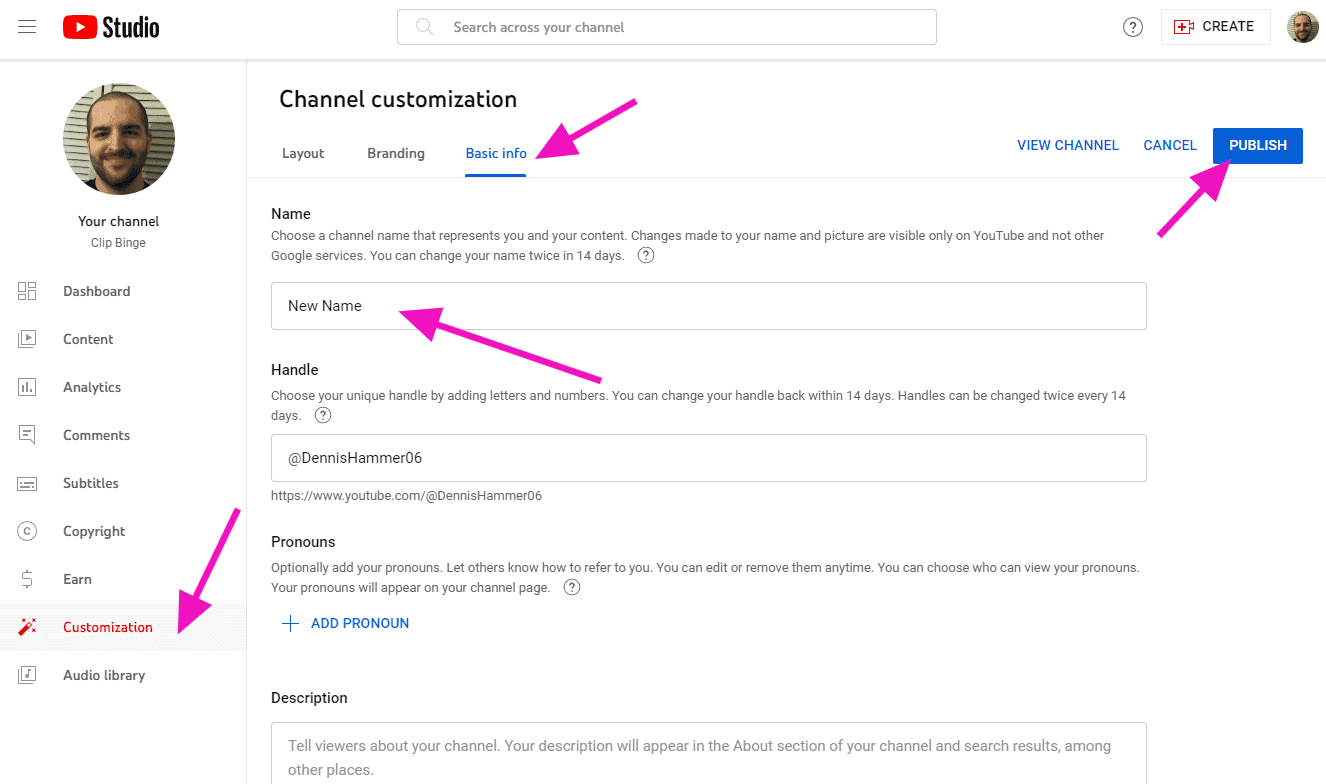Image resolution: width=1326 pixels, height=784 pixels.
Task: Click the Your channel label
Action: point(119,221)
